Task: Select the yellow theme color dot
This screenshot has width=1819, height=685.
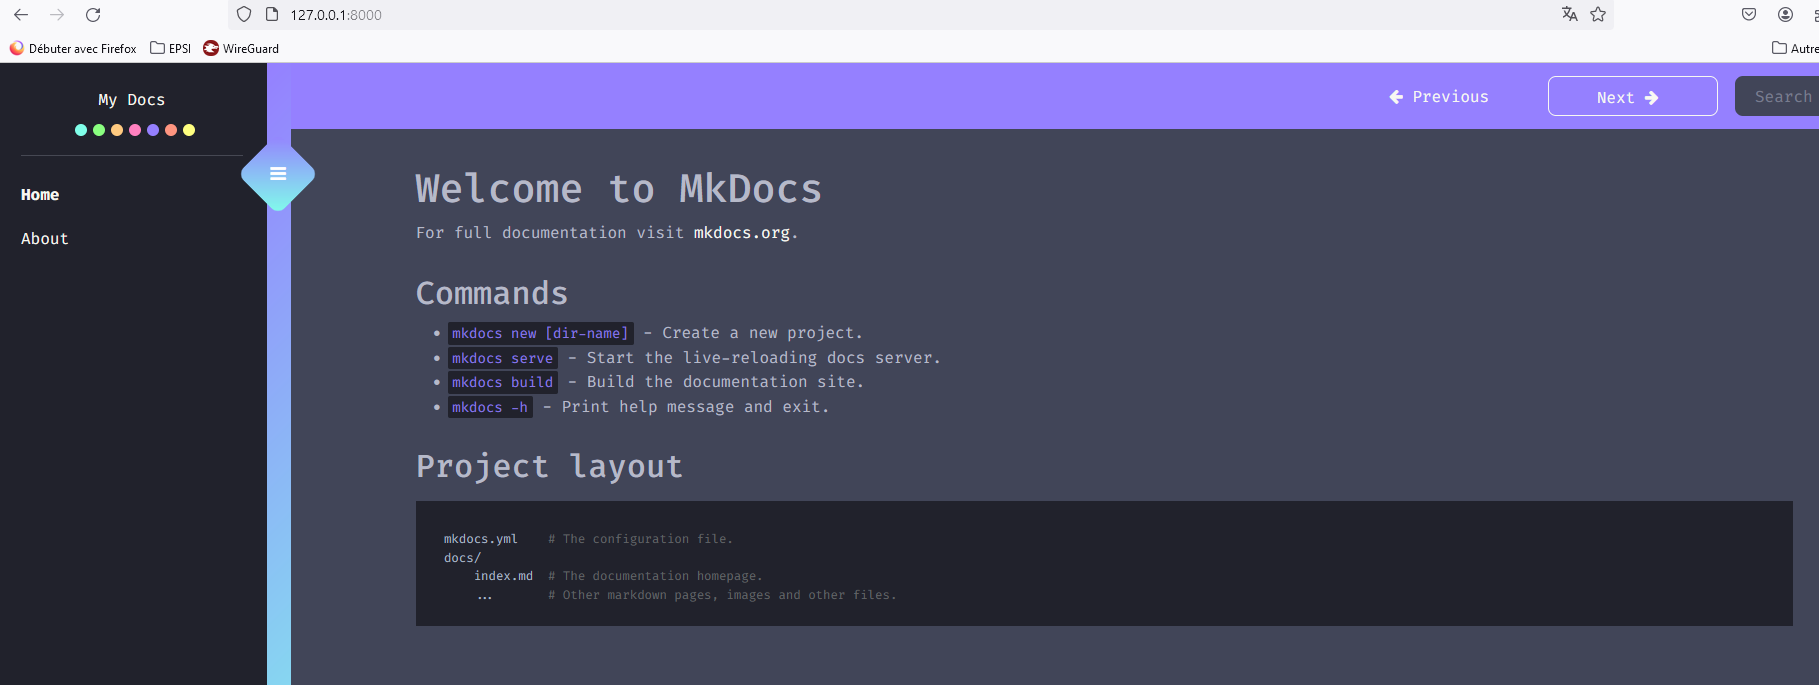Action: [x=189, y=130]
